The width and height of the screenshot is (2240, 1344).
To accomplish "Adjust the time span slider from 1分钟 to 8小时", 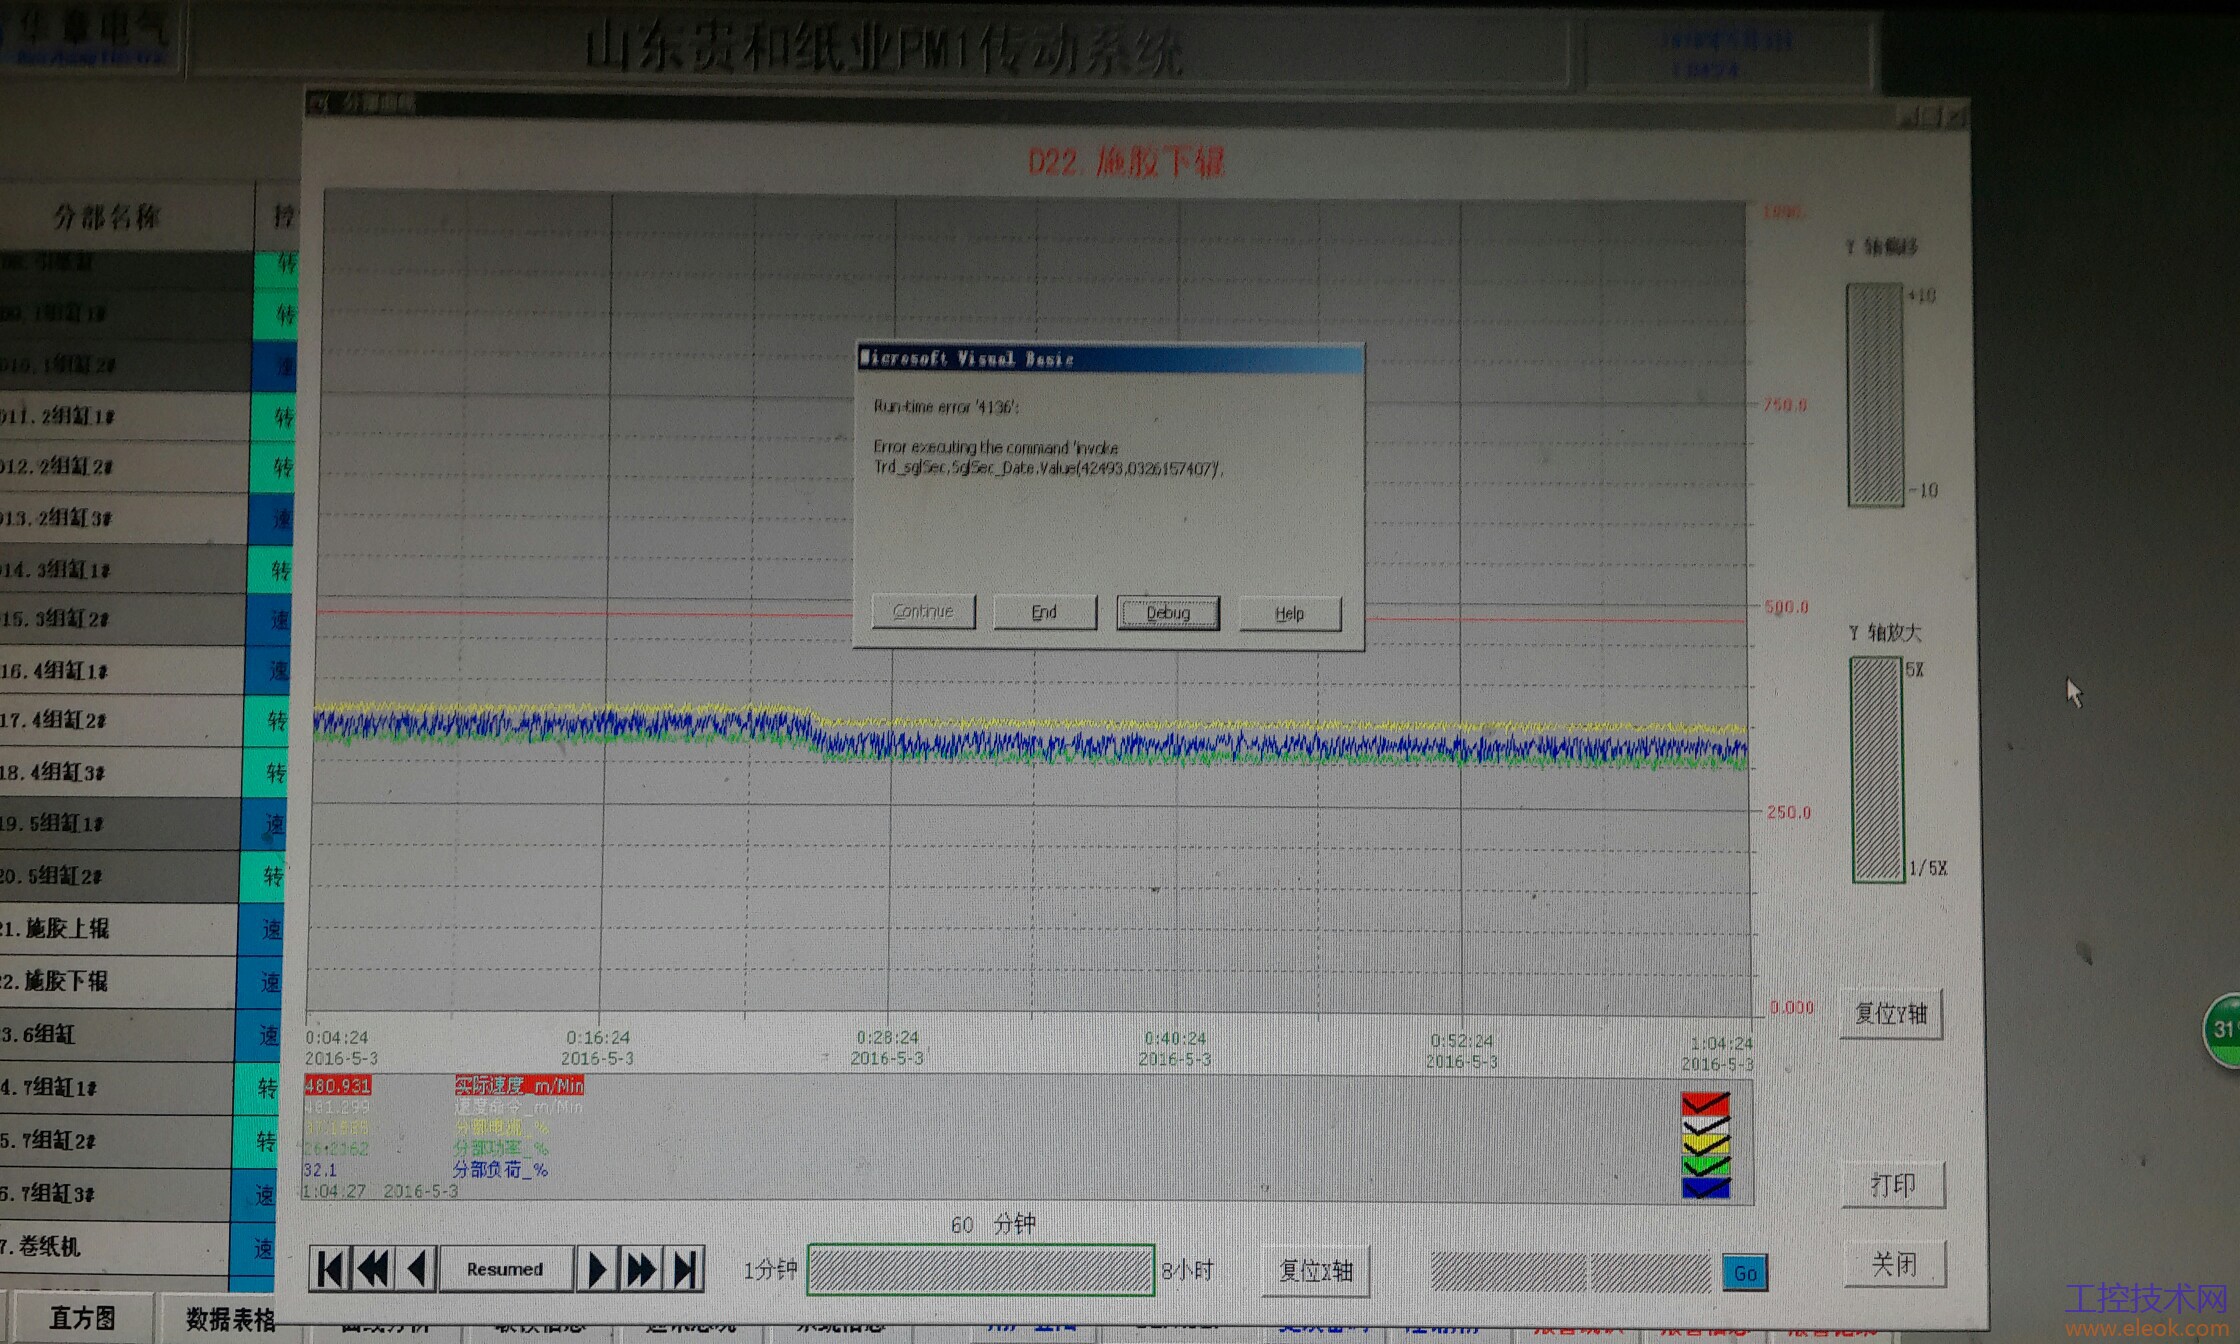I will click(981, 1270).
